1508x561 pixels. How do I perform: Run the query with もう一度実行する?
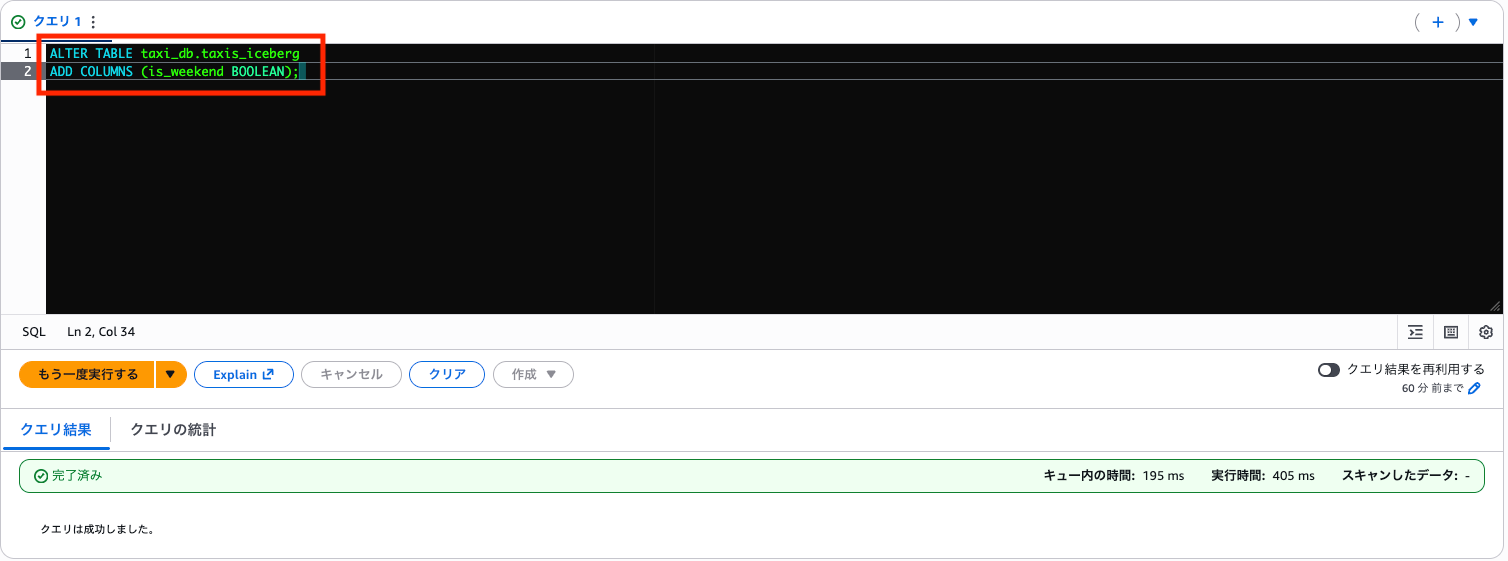tap(87, 375)
